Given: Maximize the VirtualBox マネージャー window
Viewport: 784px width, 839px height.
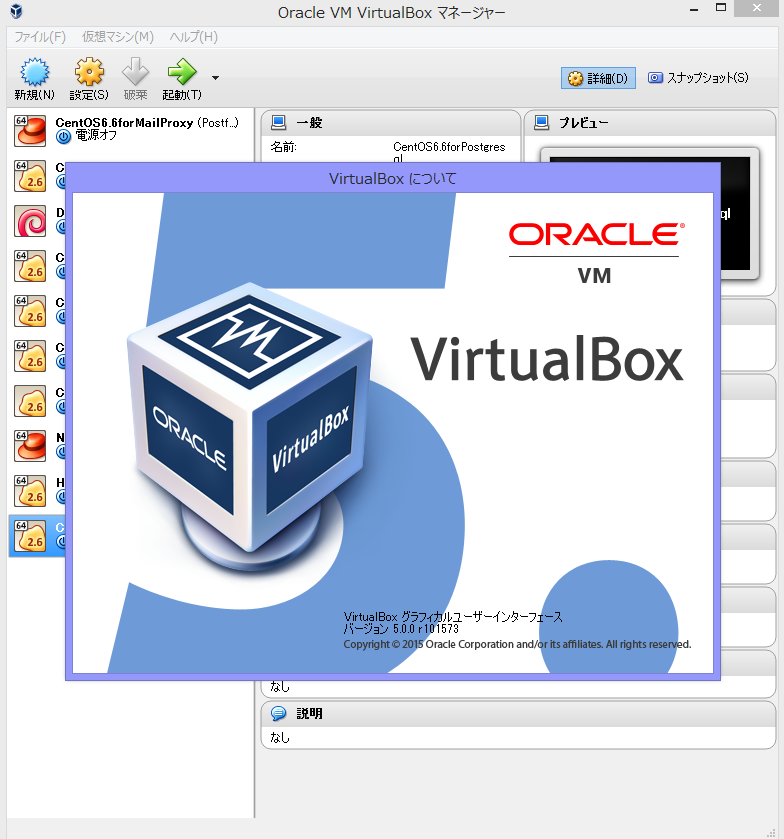Looking at the screenshot, I should pos(721,8).
